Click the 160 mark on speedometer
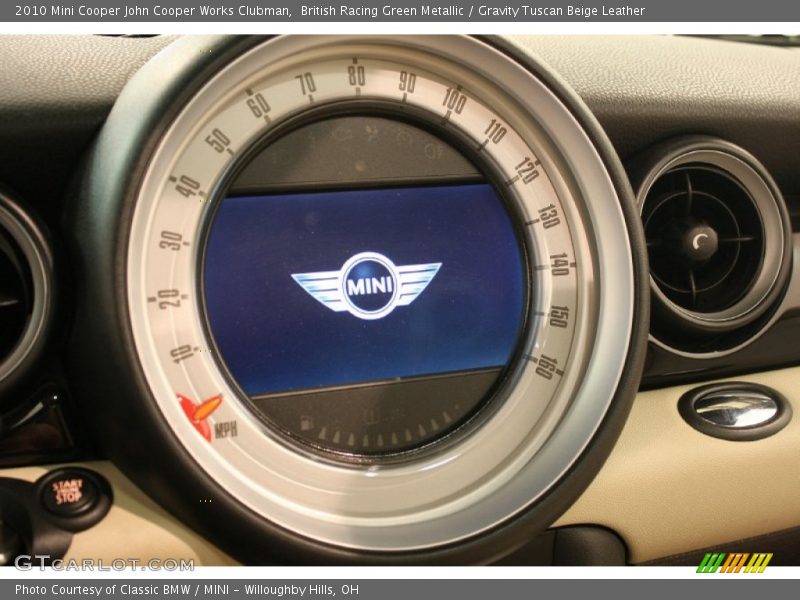The image size is (800, 600). coord(547,367)
